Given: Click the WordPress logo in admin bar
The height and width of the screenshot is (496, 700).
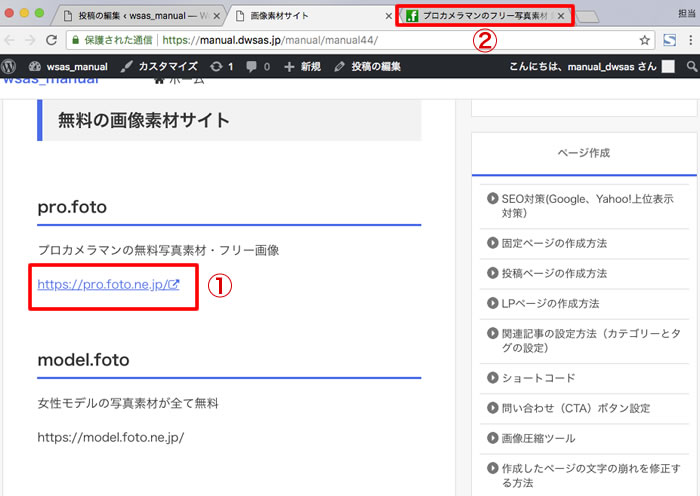Looking at the screenshot, I should (10, 66).
